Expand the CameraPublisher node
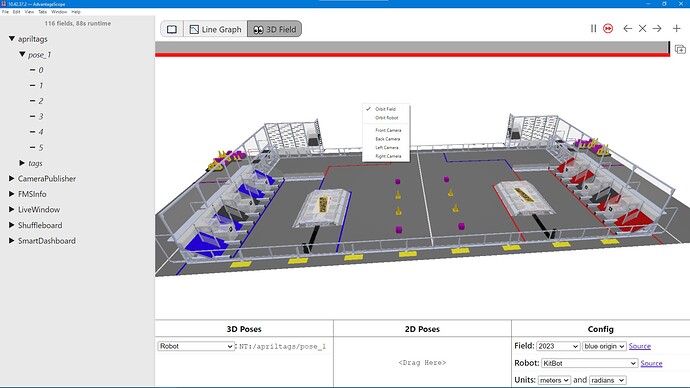 pos(12,179)
